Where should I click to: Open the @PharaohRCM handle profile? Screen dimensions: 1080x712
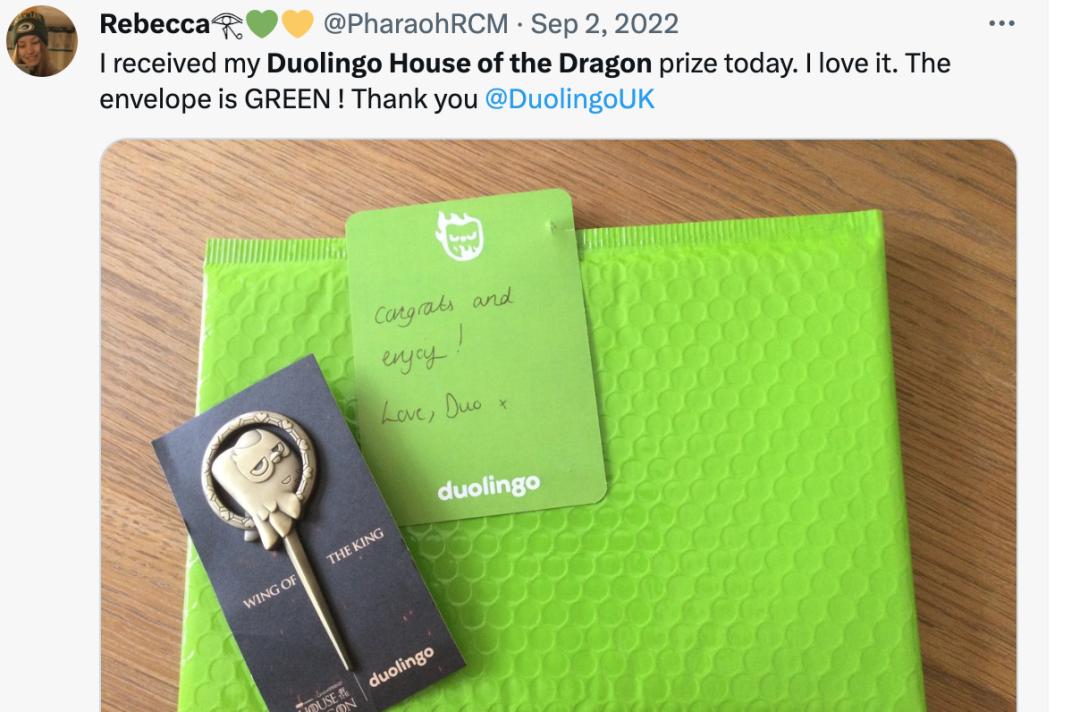415,24
